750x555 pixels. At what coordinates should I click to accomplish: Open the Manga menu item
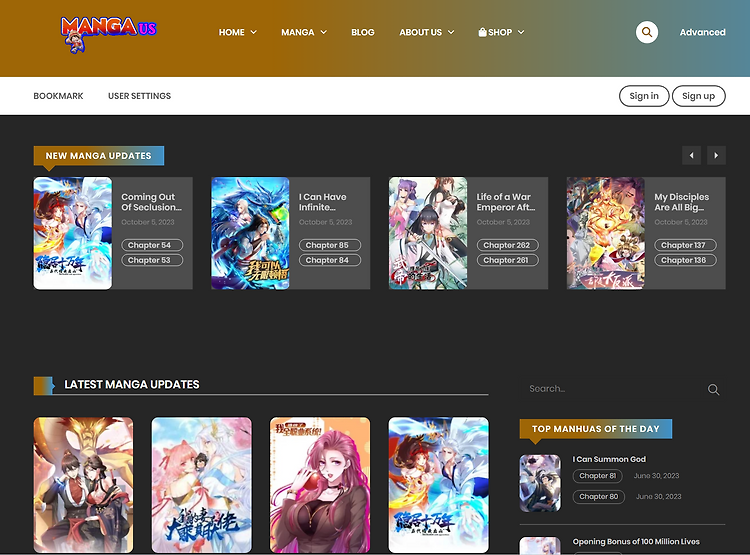(298, 32)
